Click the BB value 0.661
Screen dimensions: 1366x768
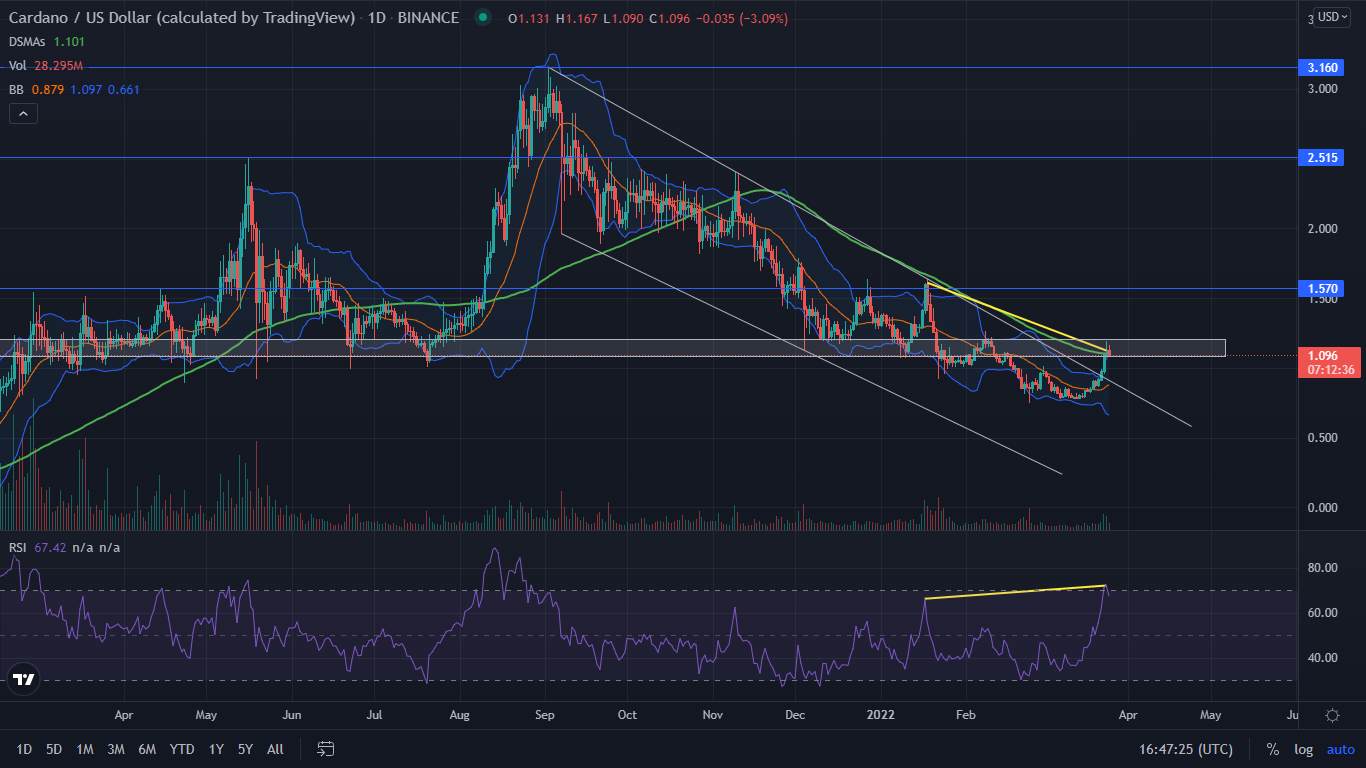point(124,89)
